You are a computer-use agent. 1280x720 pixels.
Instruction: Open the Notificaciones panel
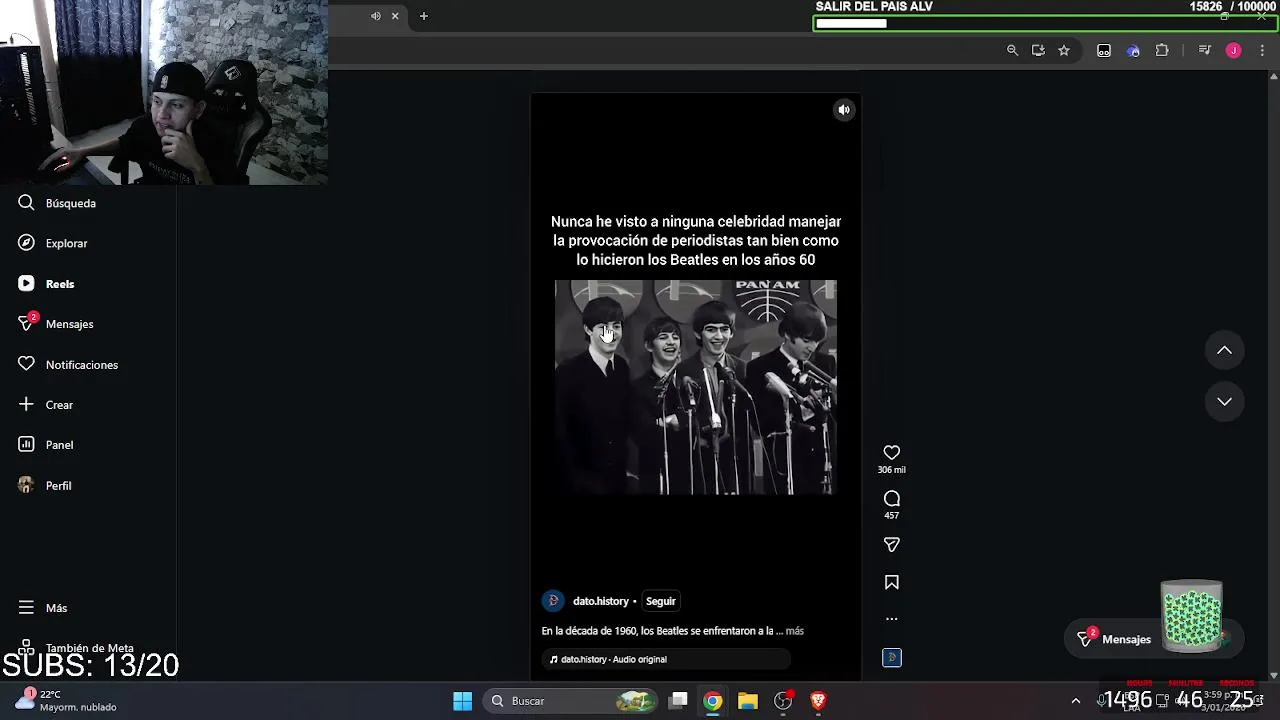click(x=68, y=365)
